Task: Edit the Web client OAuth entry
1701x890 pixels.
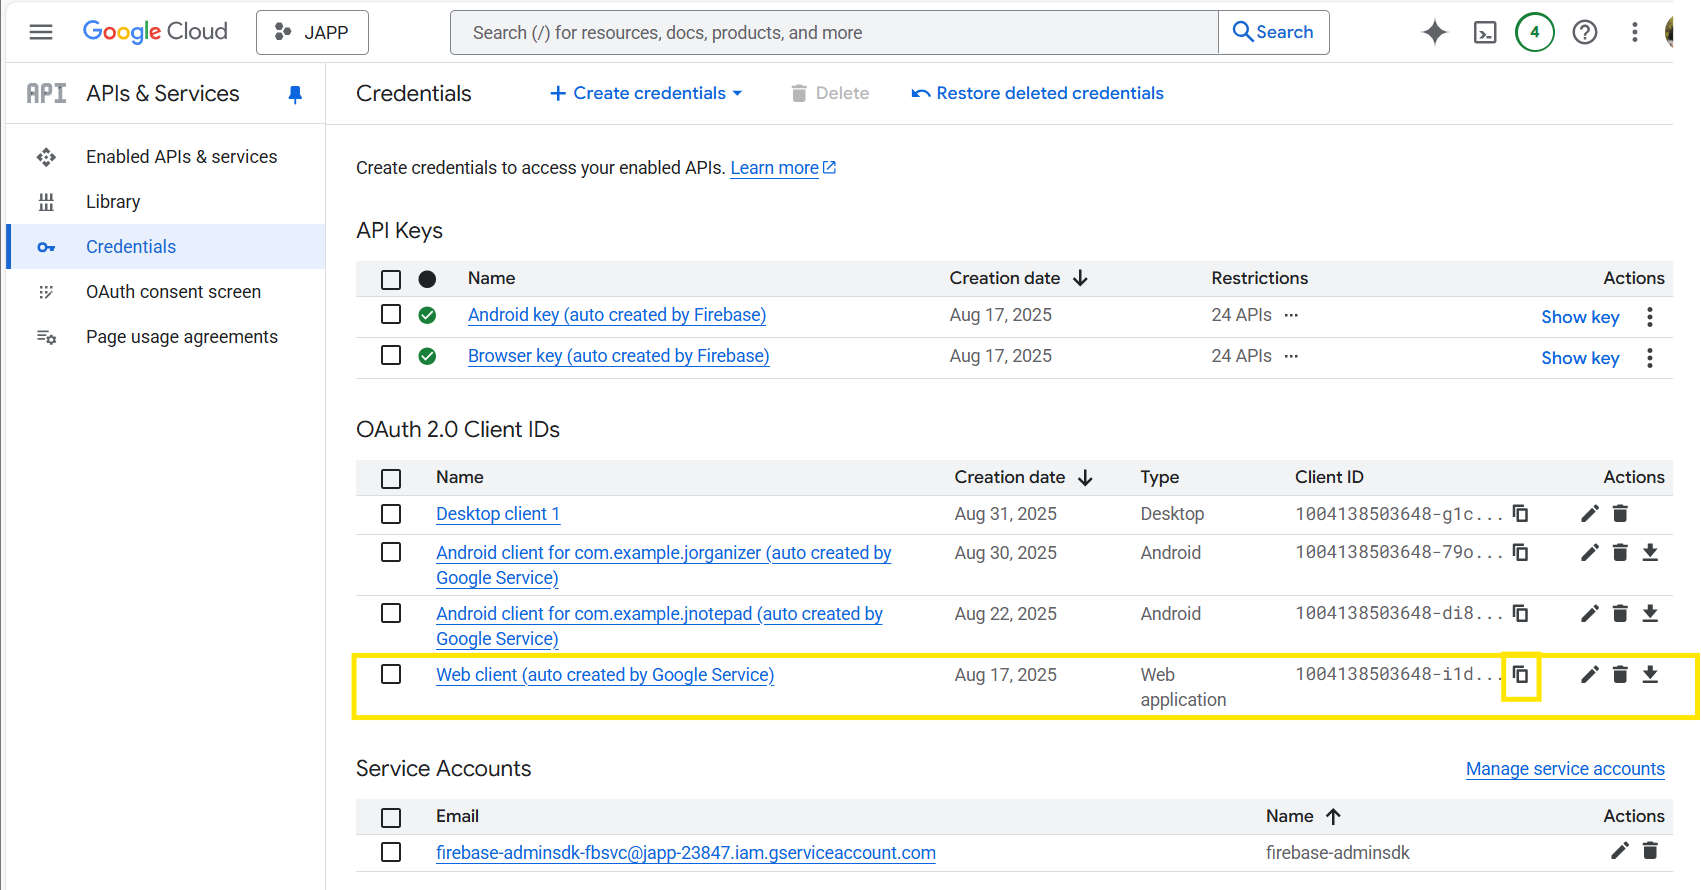Action: [x=1590, y=675]
